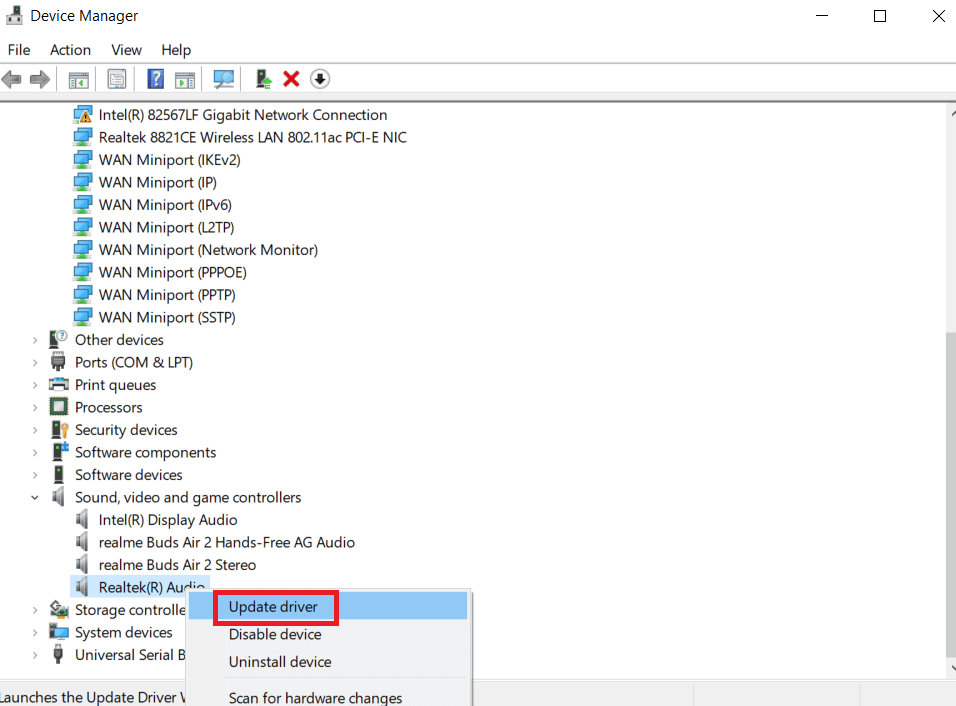Click the Forward navigation arrow
The image size is (956, 706).
38,79
